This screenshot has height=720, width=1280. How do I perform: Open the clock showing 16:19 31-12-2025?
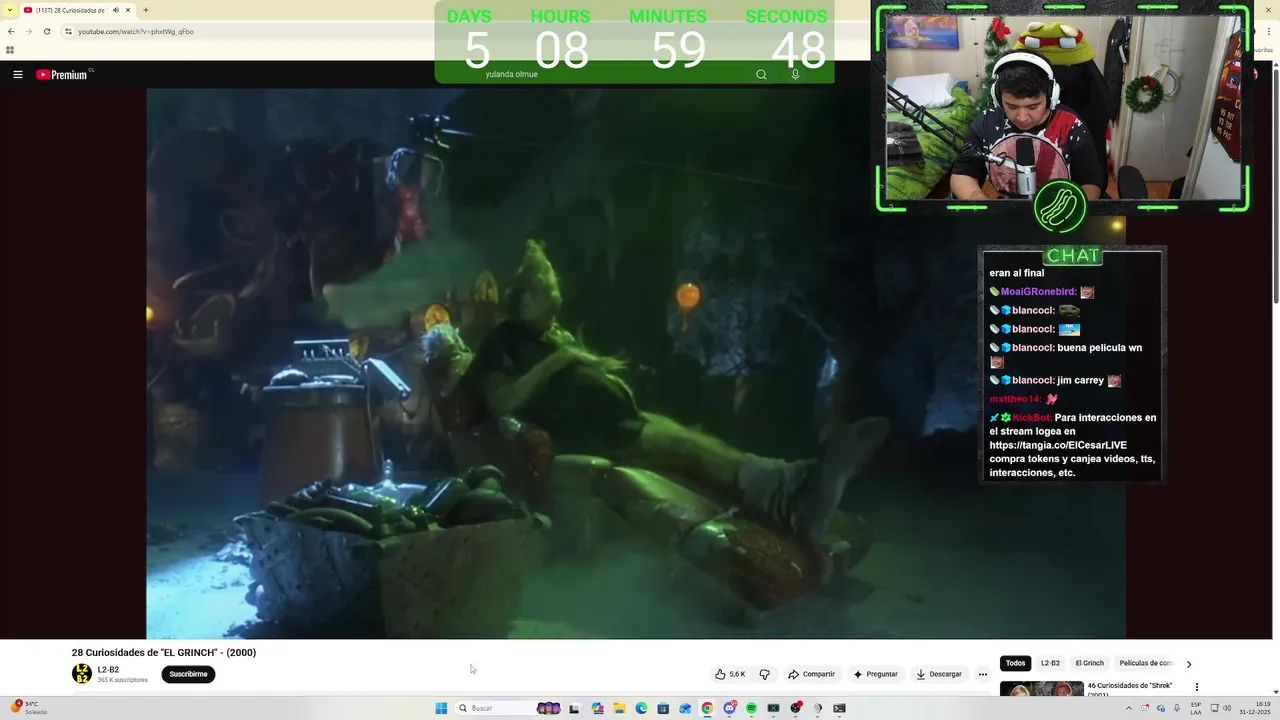click(1255, 708)
